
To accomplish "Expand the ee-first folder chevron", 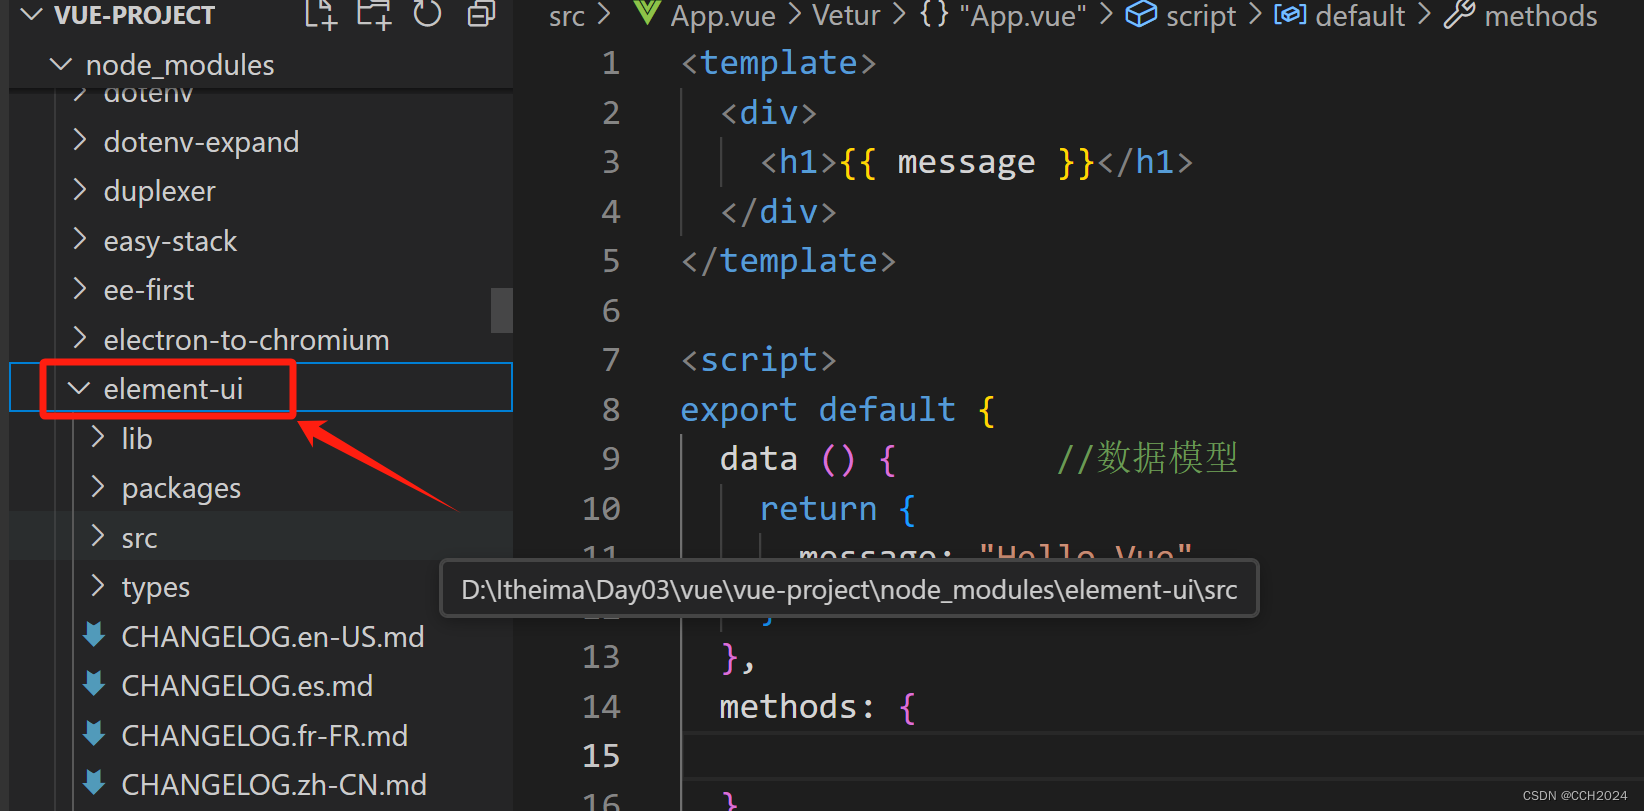I will [x=80, y=289].
